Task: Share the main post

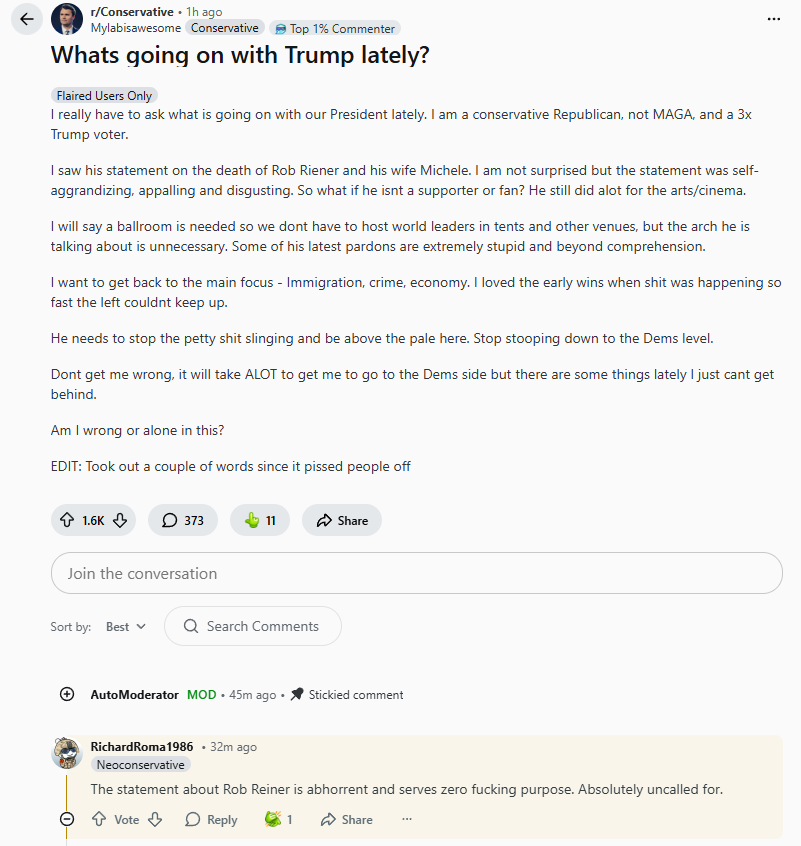Action: [342, 520]
